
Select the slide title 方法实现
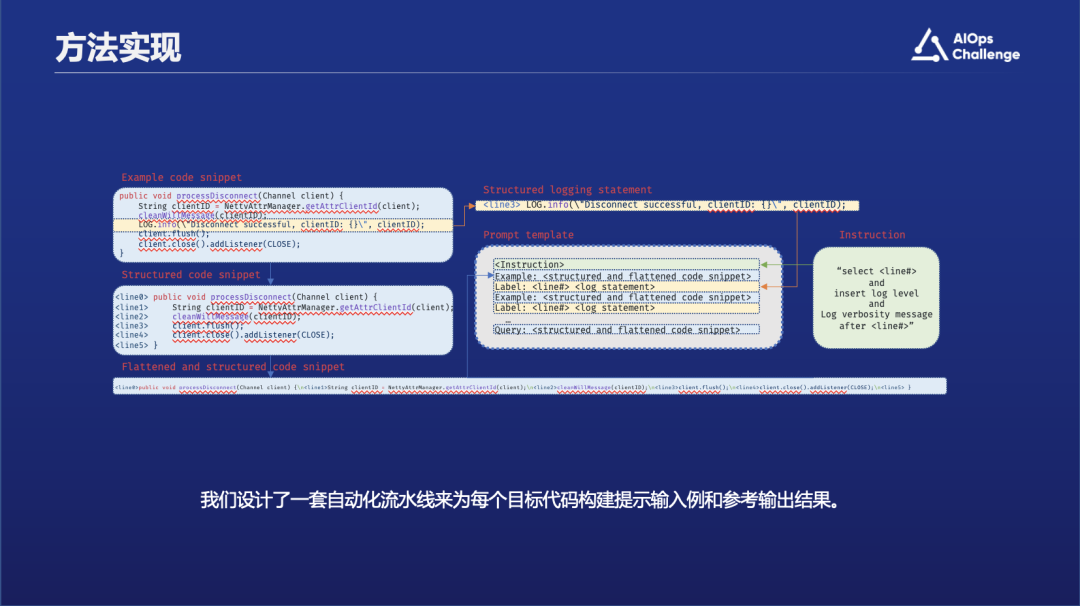pyautogui.click(x=118, y=47)
